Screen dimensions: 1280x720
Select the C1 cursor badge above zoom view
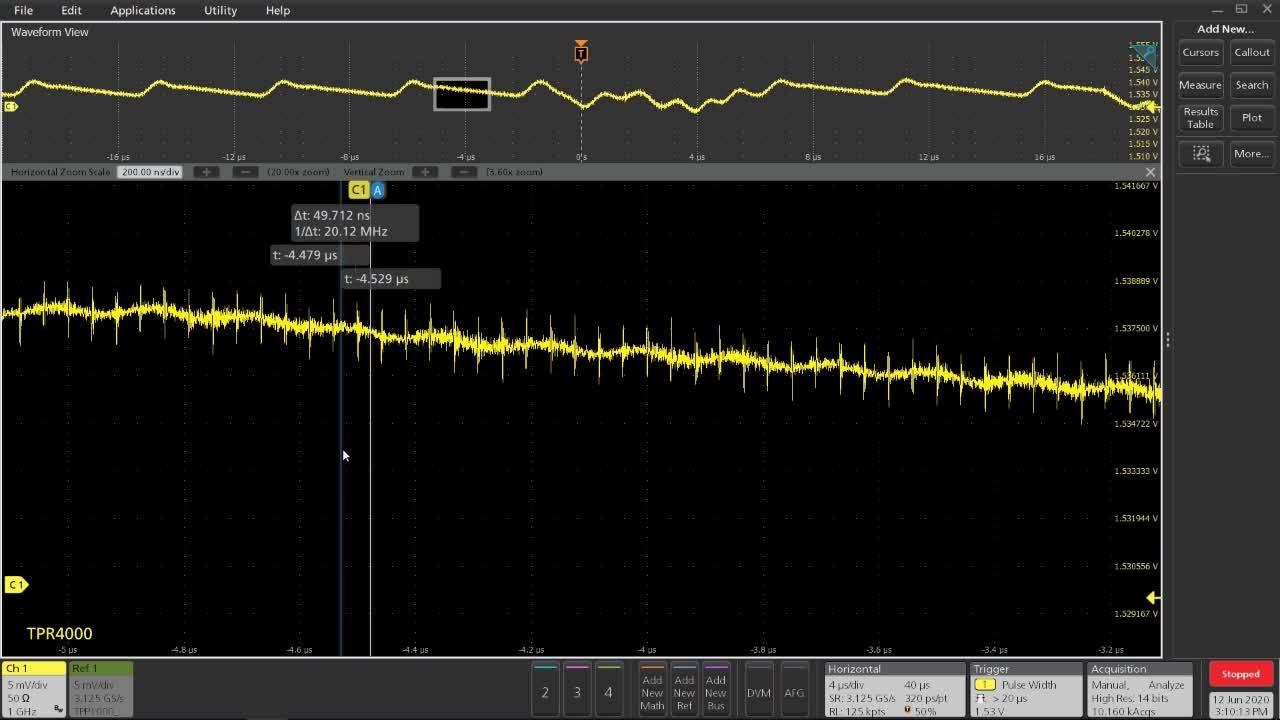tap(358, 189)
